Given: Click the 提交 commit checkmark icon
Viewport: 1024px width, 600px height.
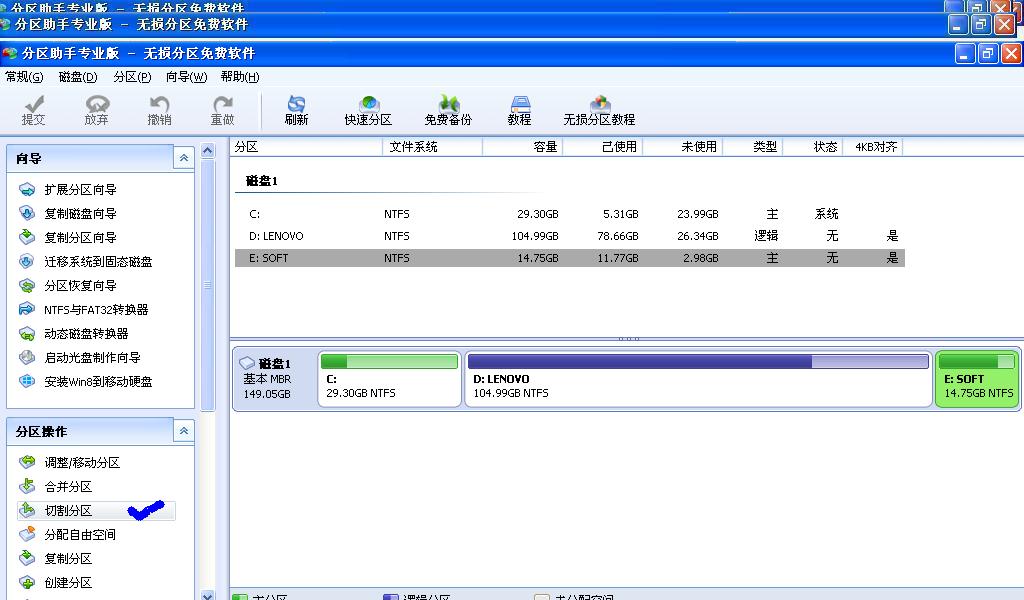Looking at the screenshot, I should click(33, 110).
